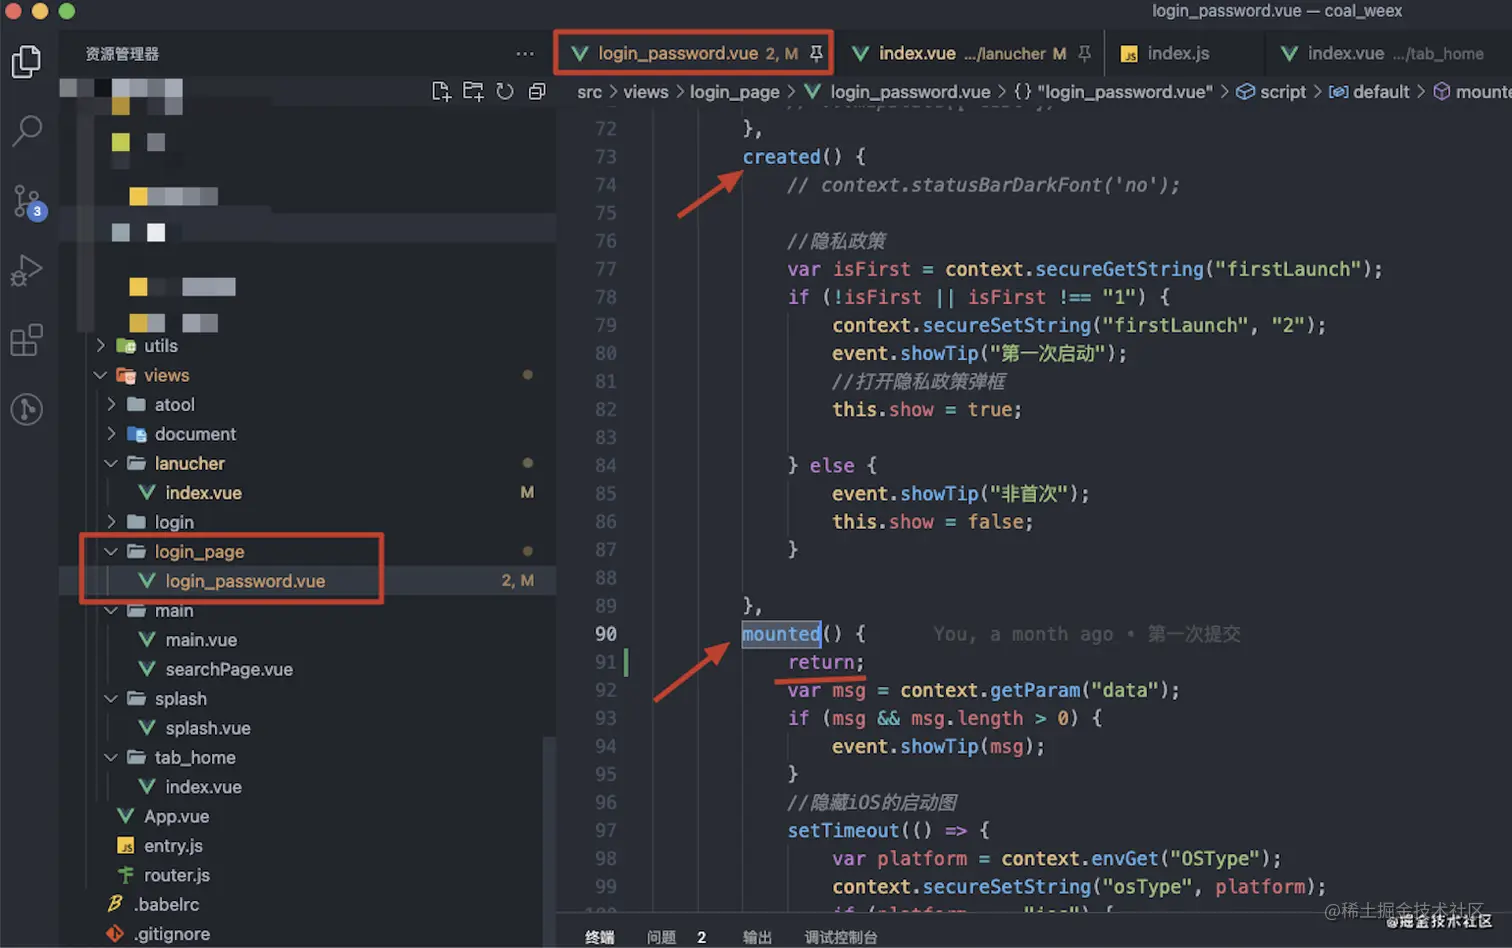Expand the login folder
The width and height of the screenshot is (1512, 948).
111,522
